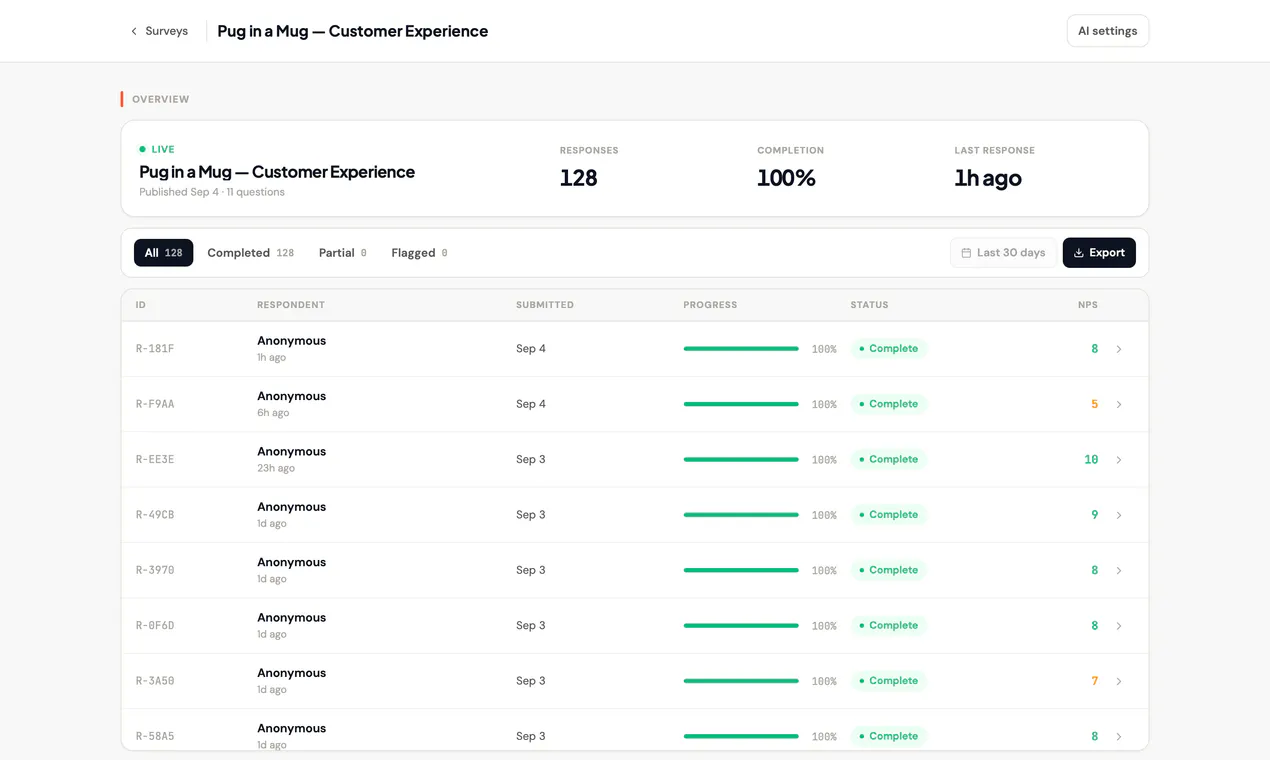Sort by the NPS column header
The width and height of the screenshot is (1270, 760).
point(1088,305)
